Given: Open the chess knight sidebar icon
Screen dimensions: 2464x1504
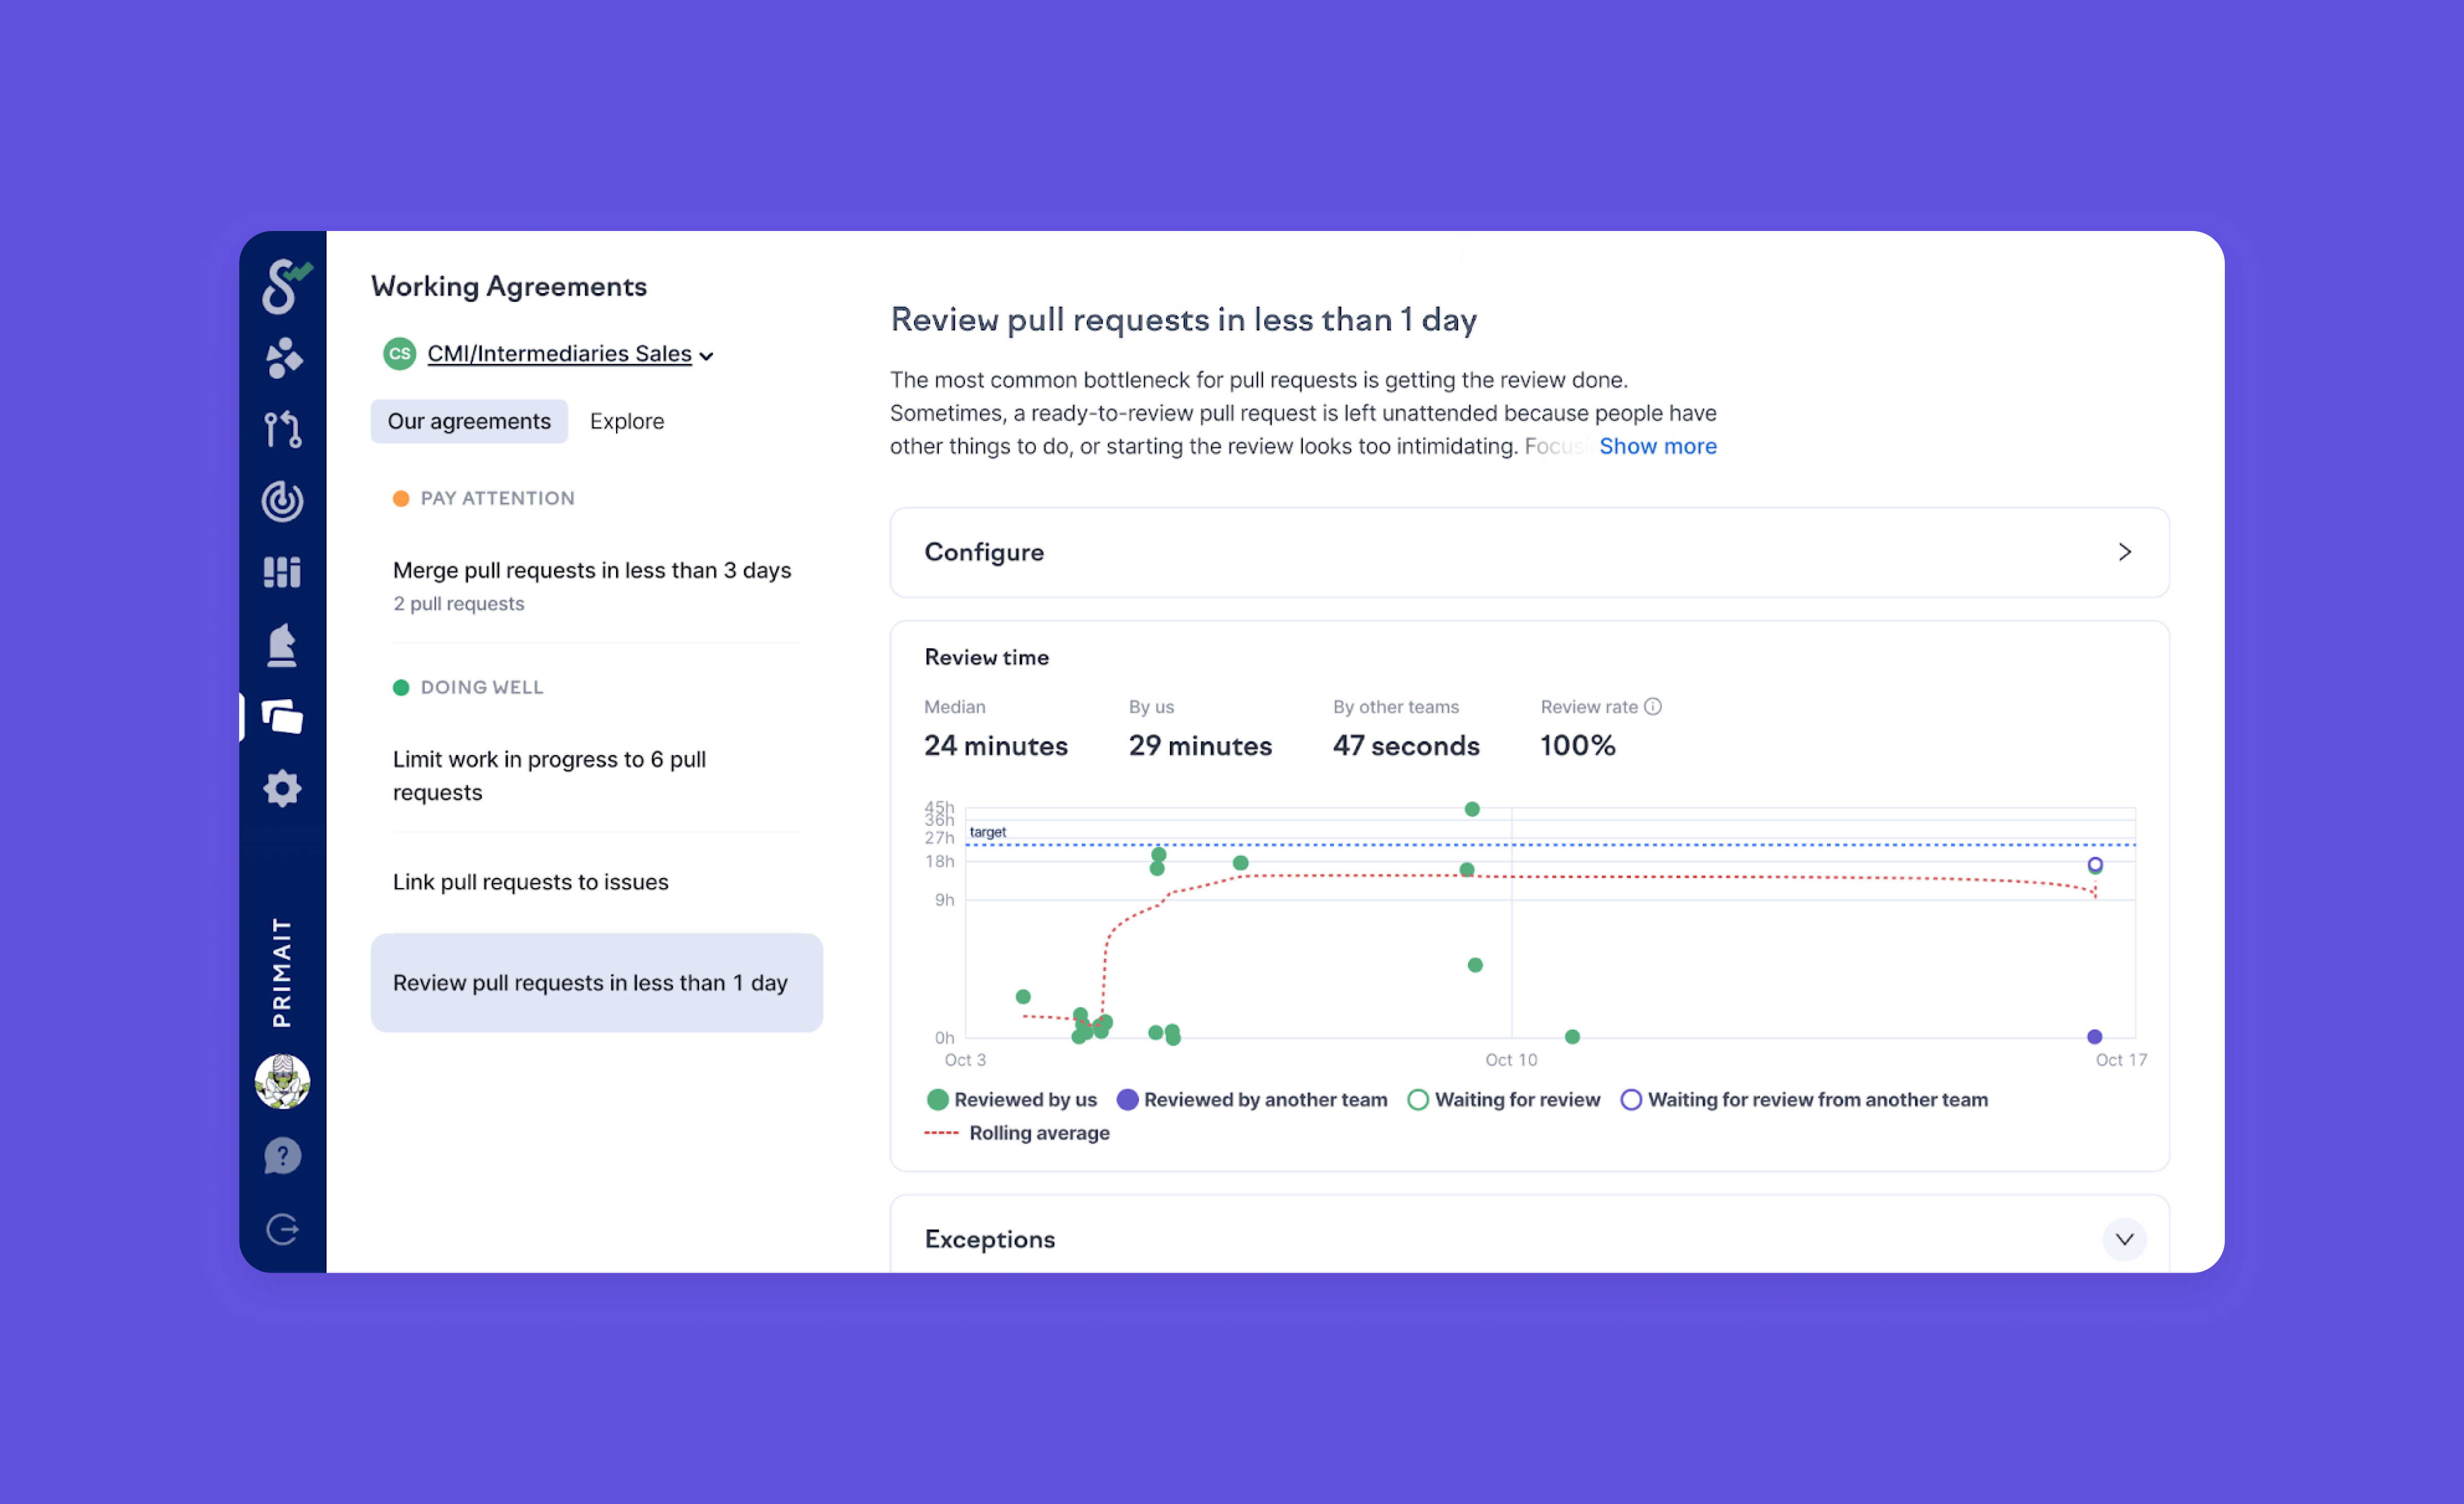Looking at the screenshot, I should coord(283,645).
